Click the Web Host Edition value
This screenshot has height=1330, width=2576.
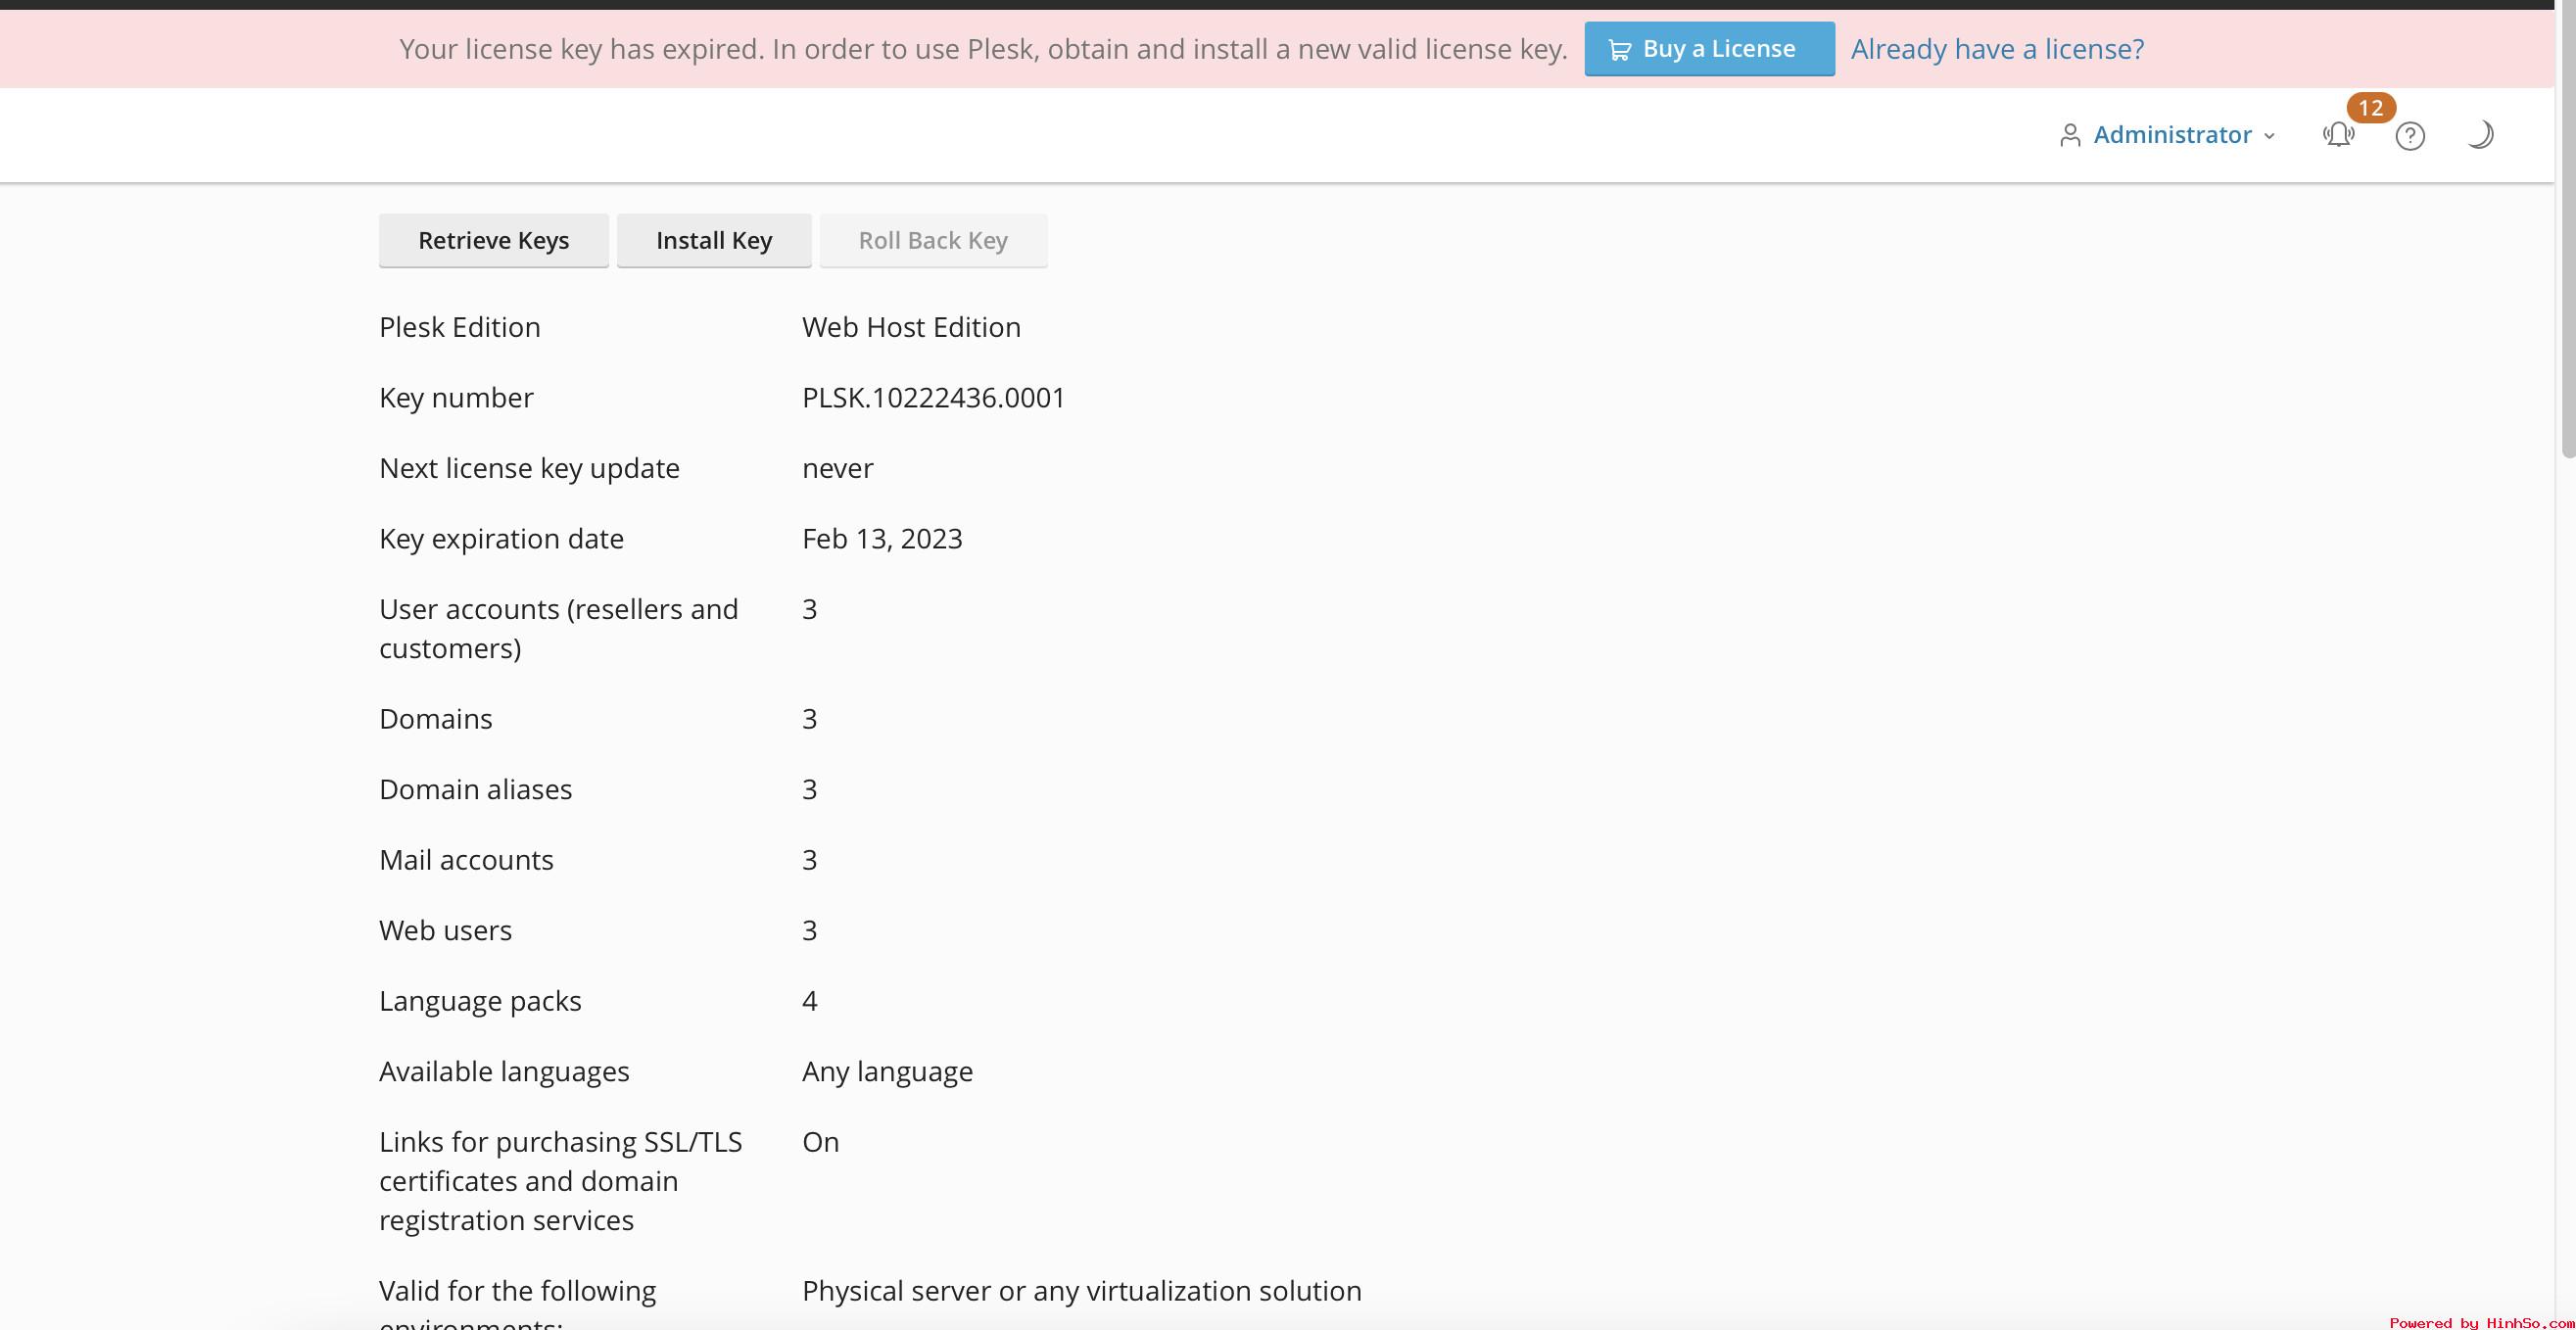(911, 327)
